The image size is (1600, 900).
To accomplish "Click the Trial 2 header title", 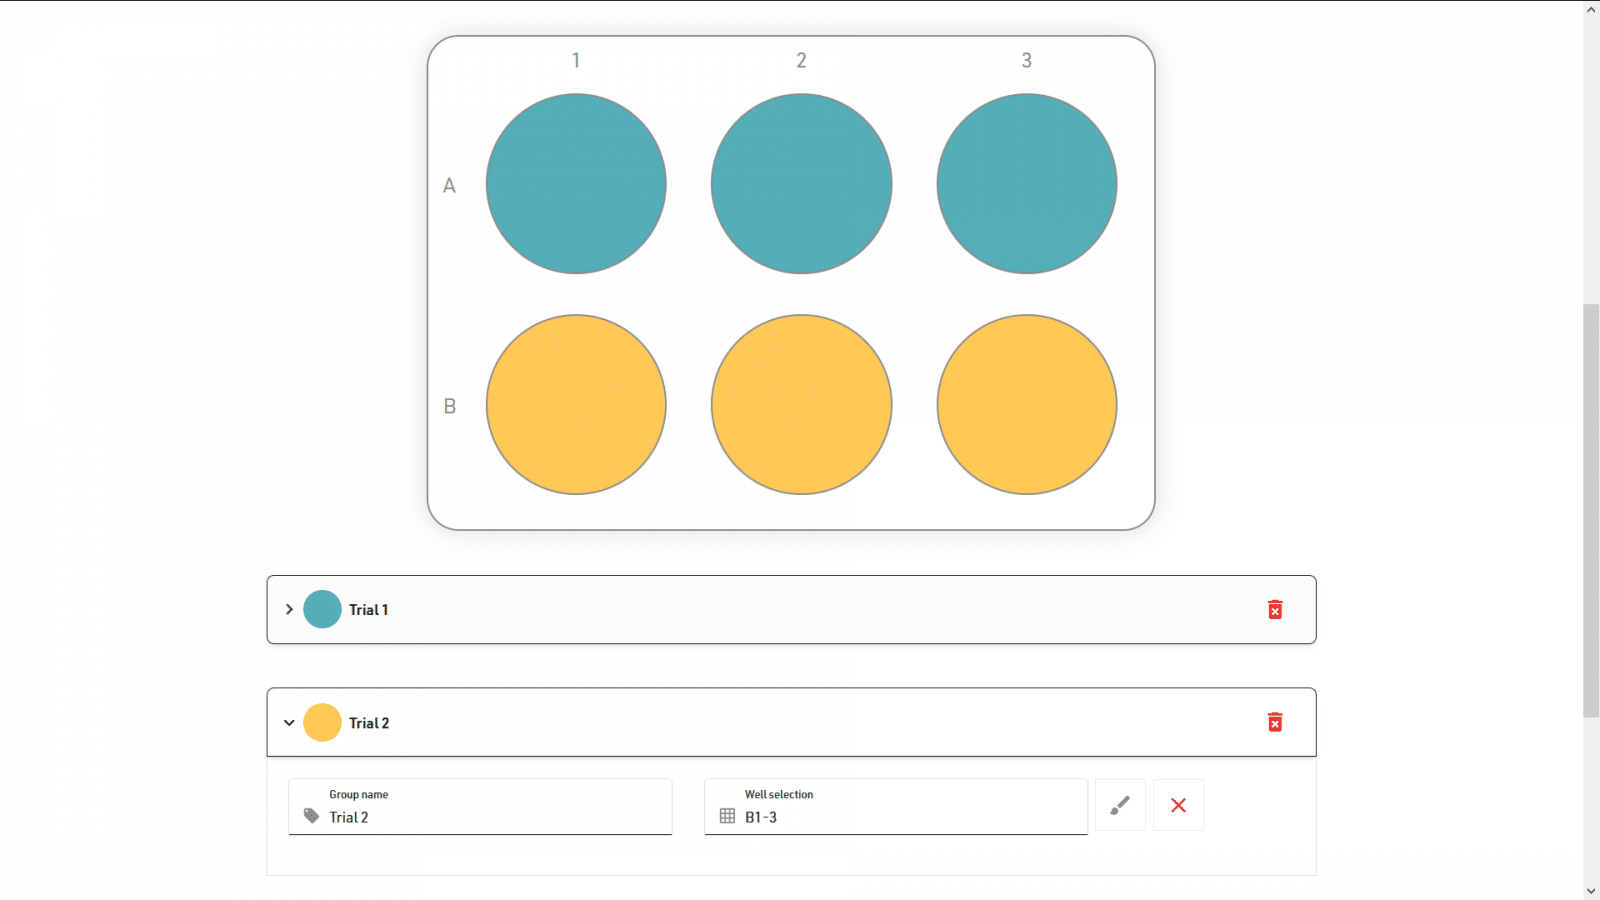I will pos(369,723).
